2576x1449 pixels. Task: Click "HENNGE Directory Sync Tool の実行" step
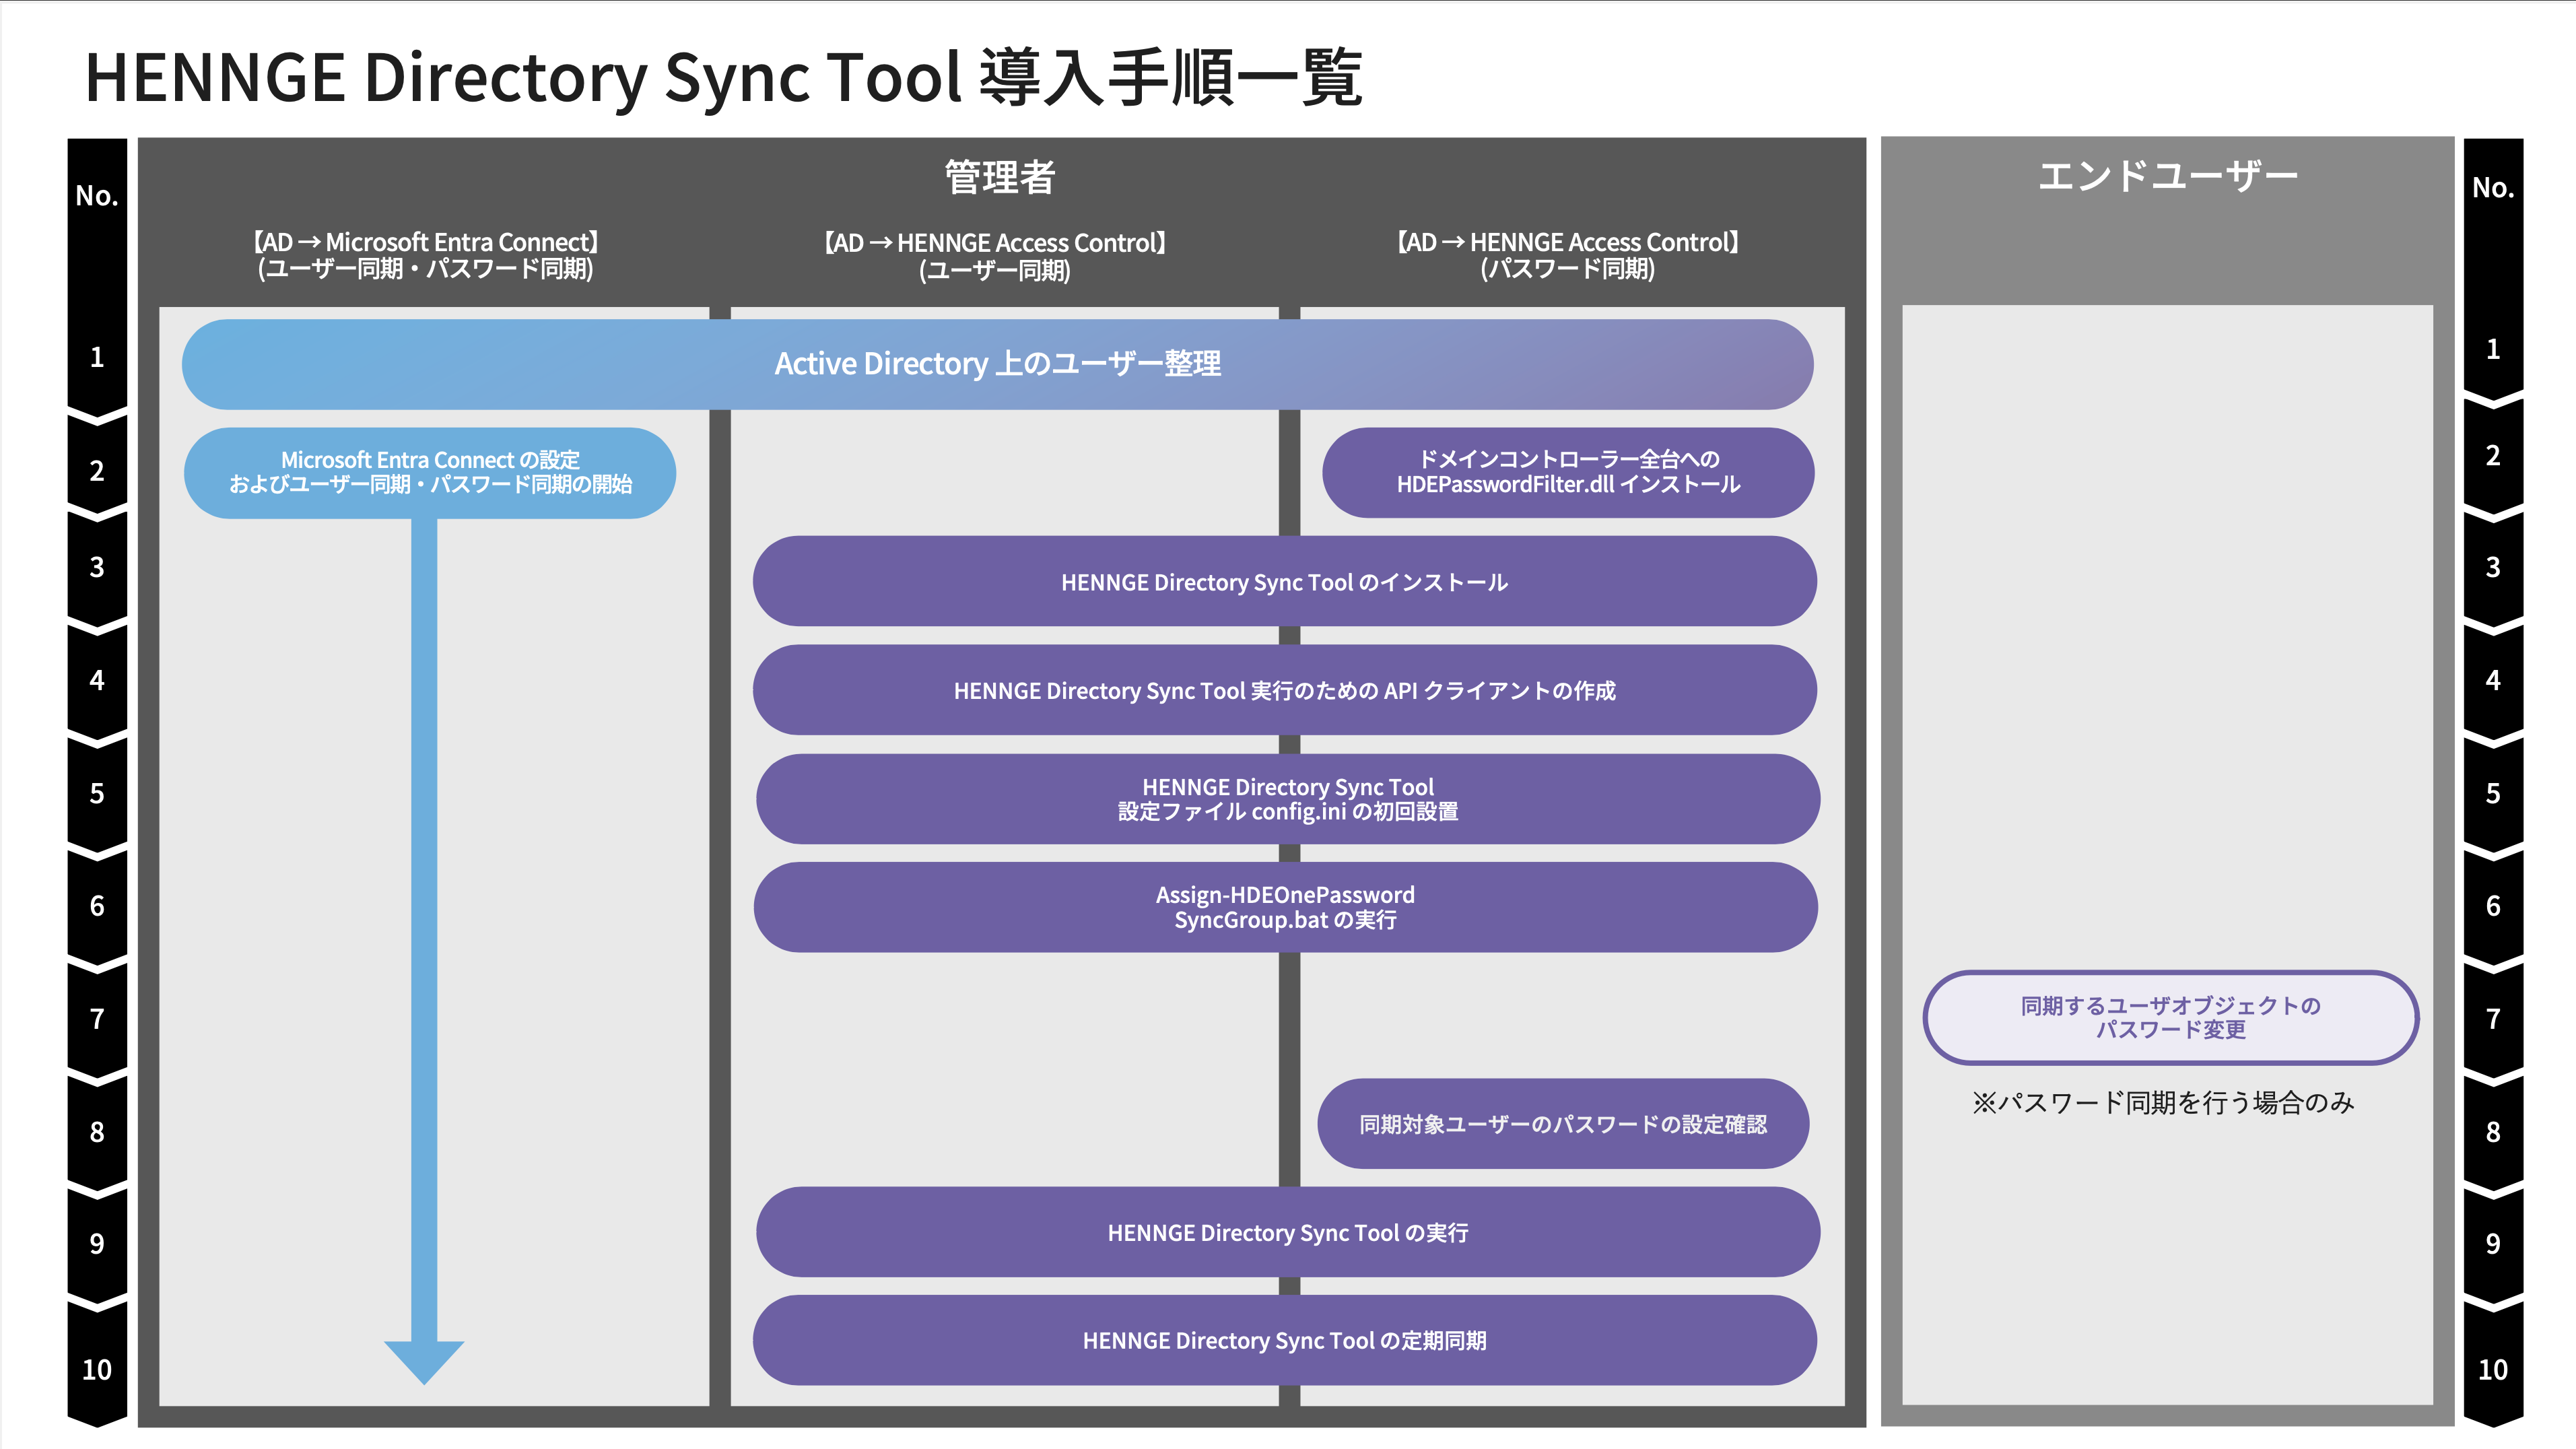point(1287,1232)
